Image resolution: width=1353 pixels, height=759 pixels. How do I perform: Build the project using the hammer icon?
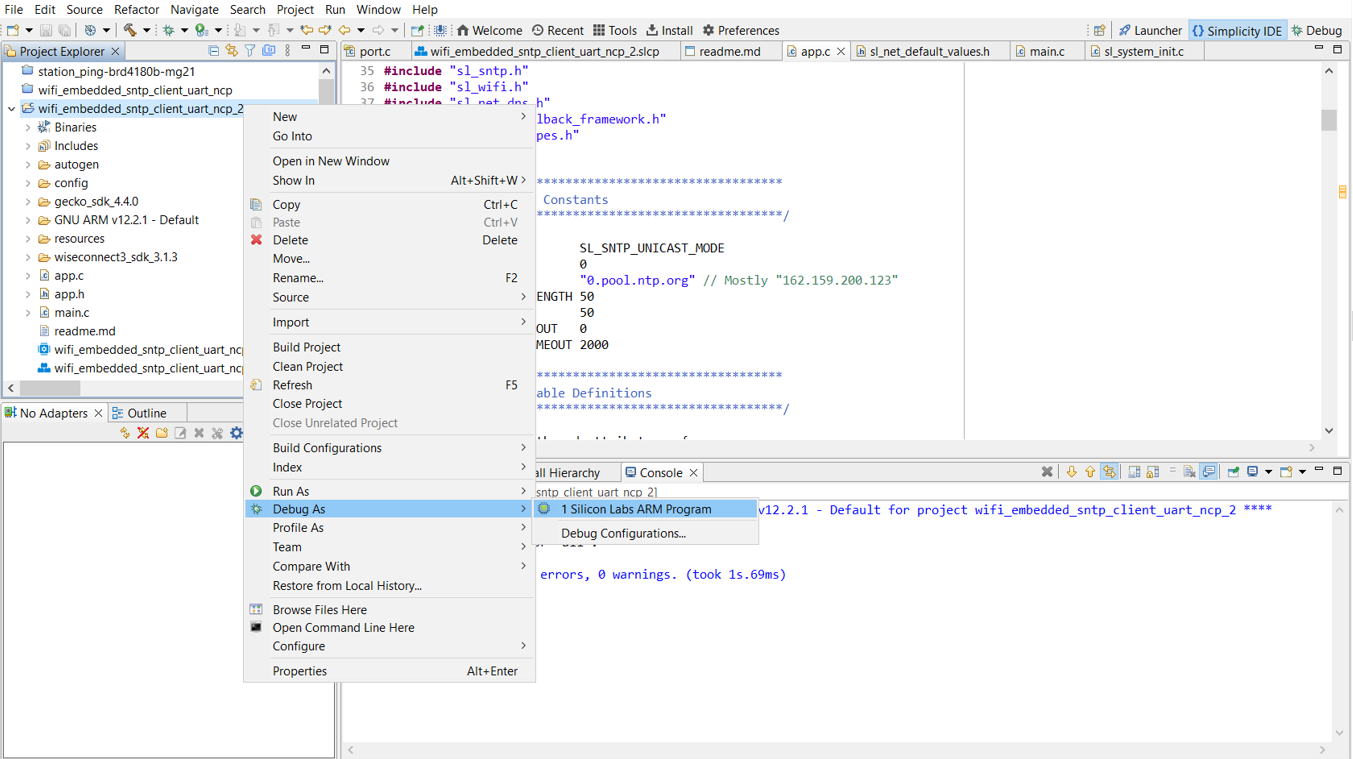131,31
